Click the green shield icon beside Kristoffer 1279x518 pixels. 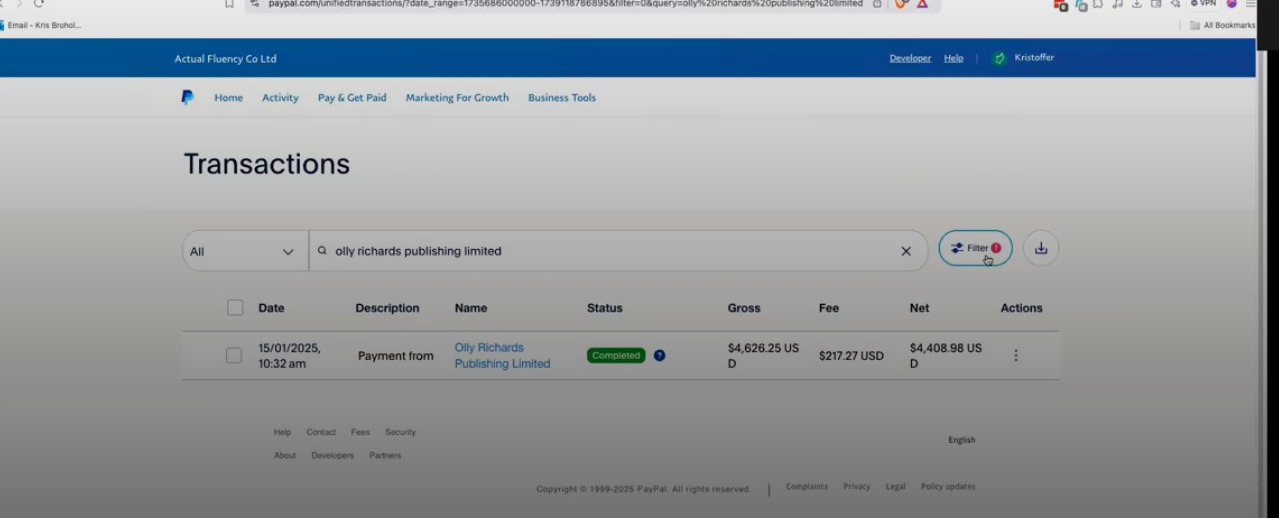[x=999, y=58]
